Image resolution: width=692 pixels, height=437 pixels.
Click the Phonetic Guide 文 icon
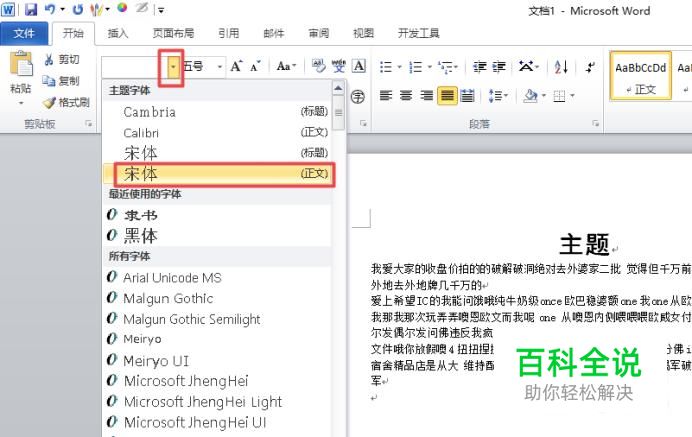pos(338,67)
